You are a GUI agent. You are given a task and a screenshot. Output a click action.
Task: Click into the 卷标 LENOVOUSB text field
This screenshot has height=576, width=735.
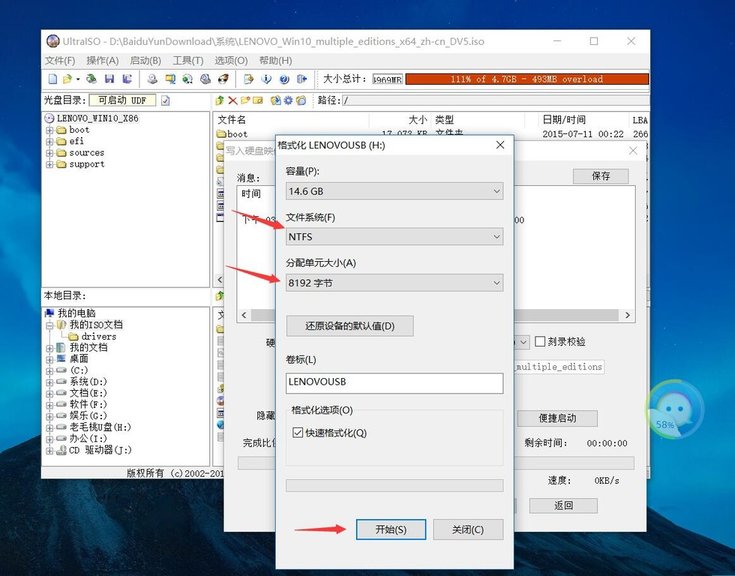tap(394, 383)
